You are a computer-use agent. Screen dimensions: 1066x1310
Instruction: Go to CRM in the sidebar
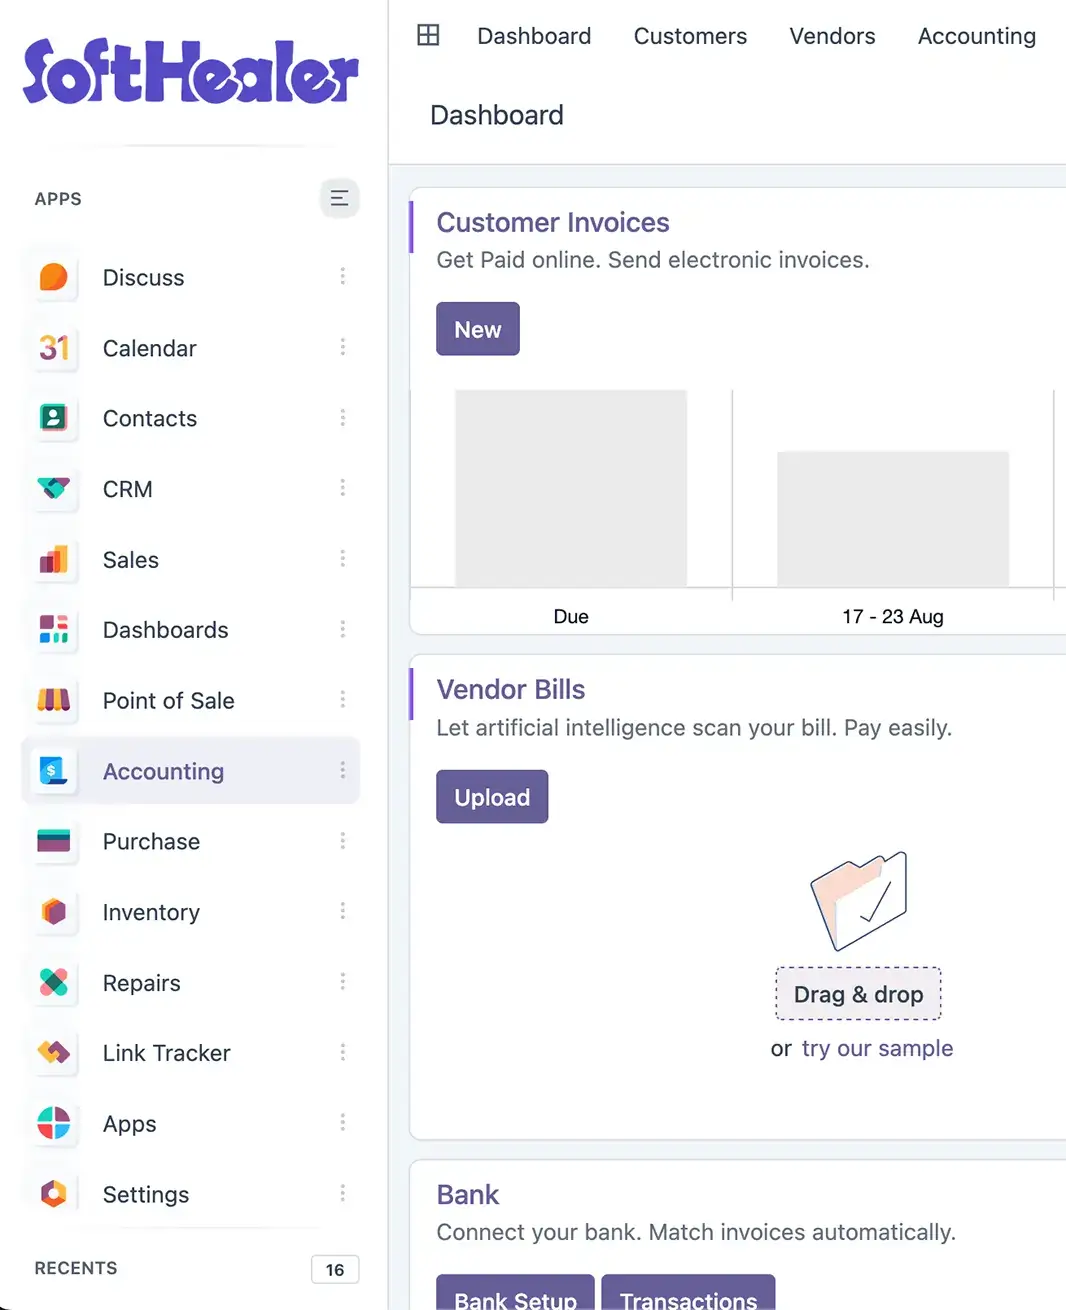pyautogui.click(x=128, y=489)
